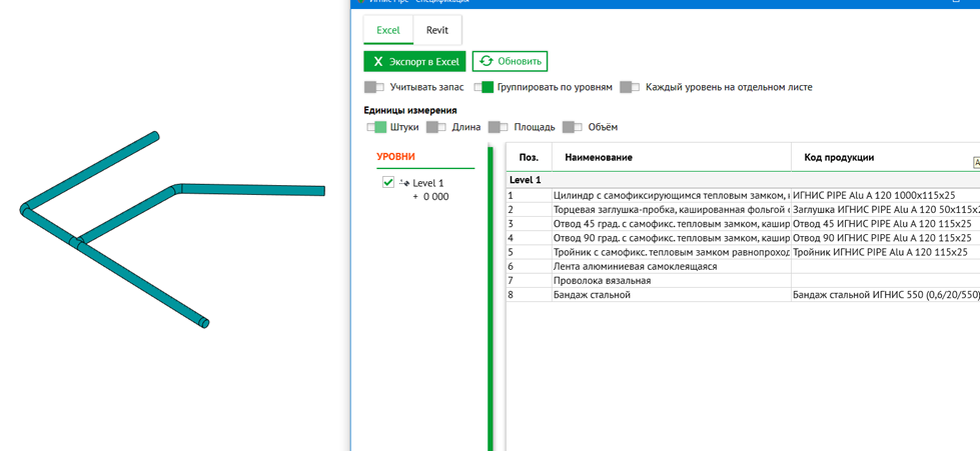Toggle Каждый уровень на отдельном листе switch
Viewport: 980px width, 451px height.
click(629, 87)
